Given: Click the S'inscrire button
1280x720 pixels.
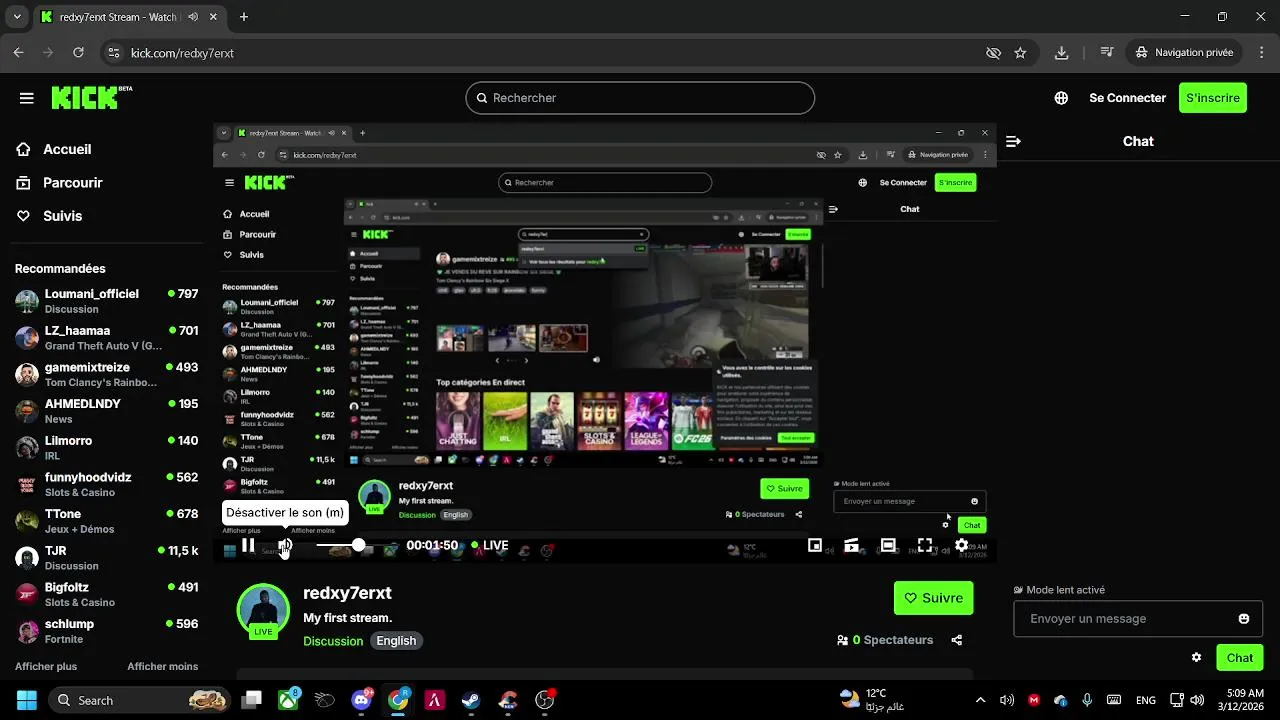Looking at the screenshot, I should point(1212,98).
